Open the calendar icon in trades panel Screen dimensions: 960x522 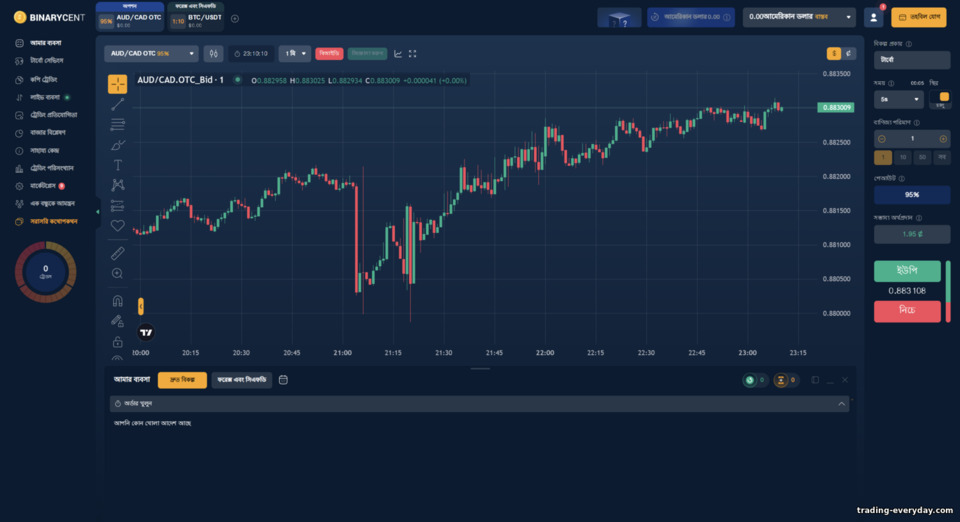click(x=283, y=380)
